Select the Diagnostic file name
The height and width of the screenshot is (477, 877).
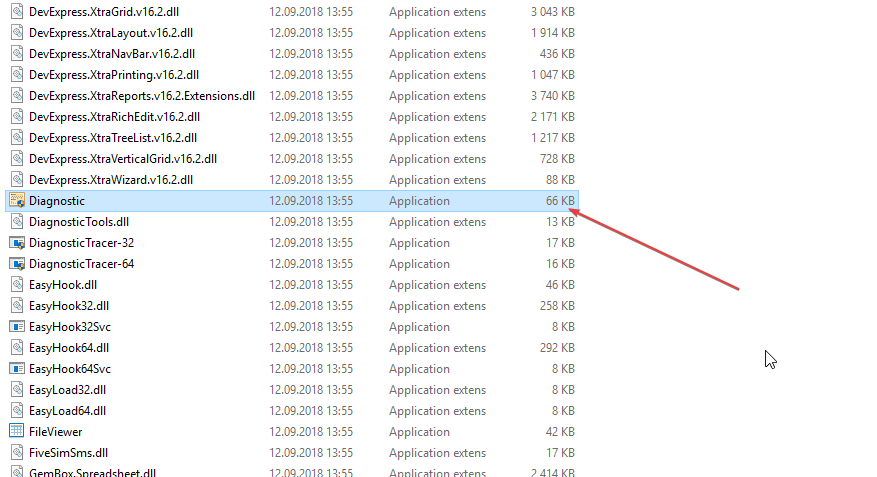click(x=57, y=201)
